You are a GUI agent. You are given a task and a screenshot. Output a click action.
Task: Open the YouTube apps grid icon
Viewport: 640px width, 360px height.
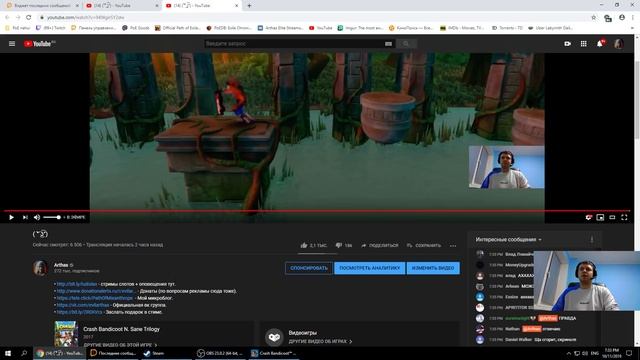click(584, 44)
